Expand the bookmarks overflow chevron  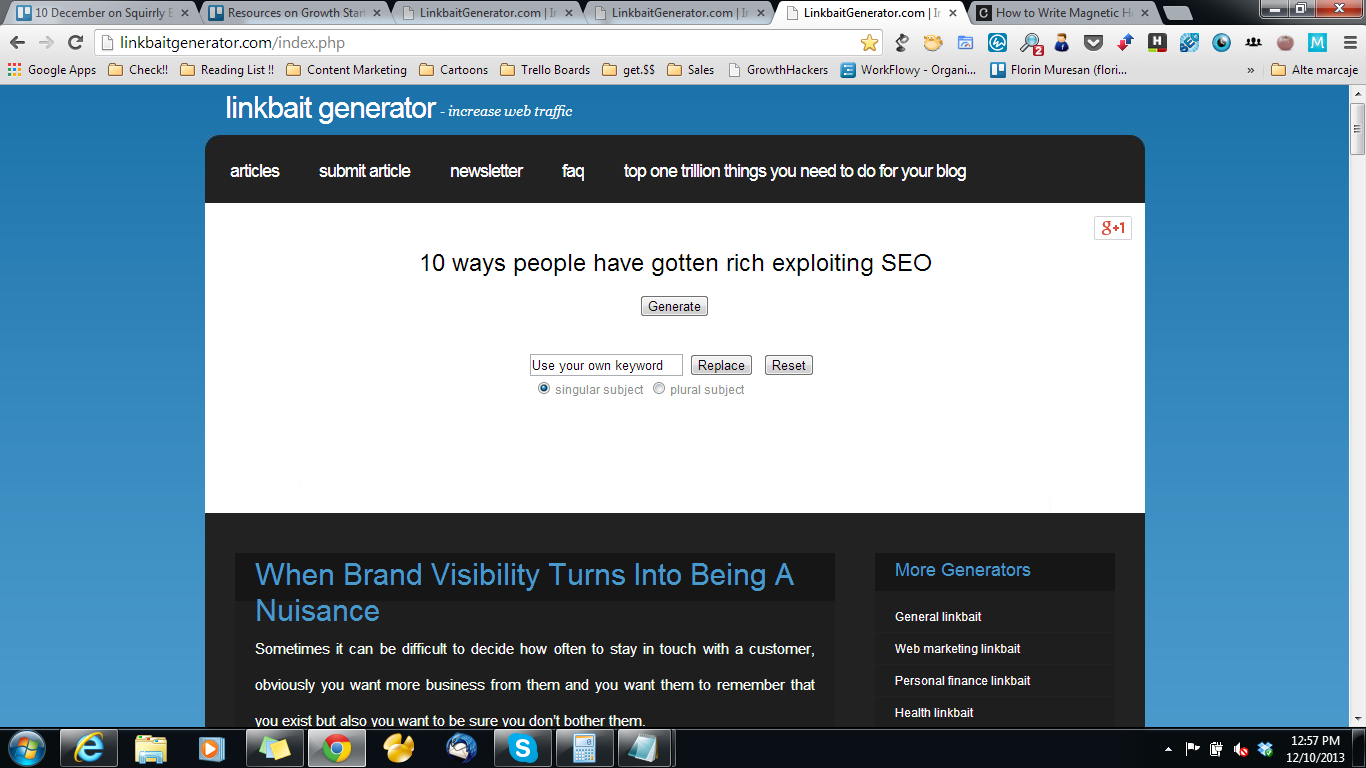point(1250,70)
